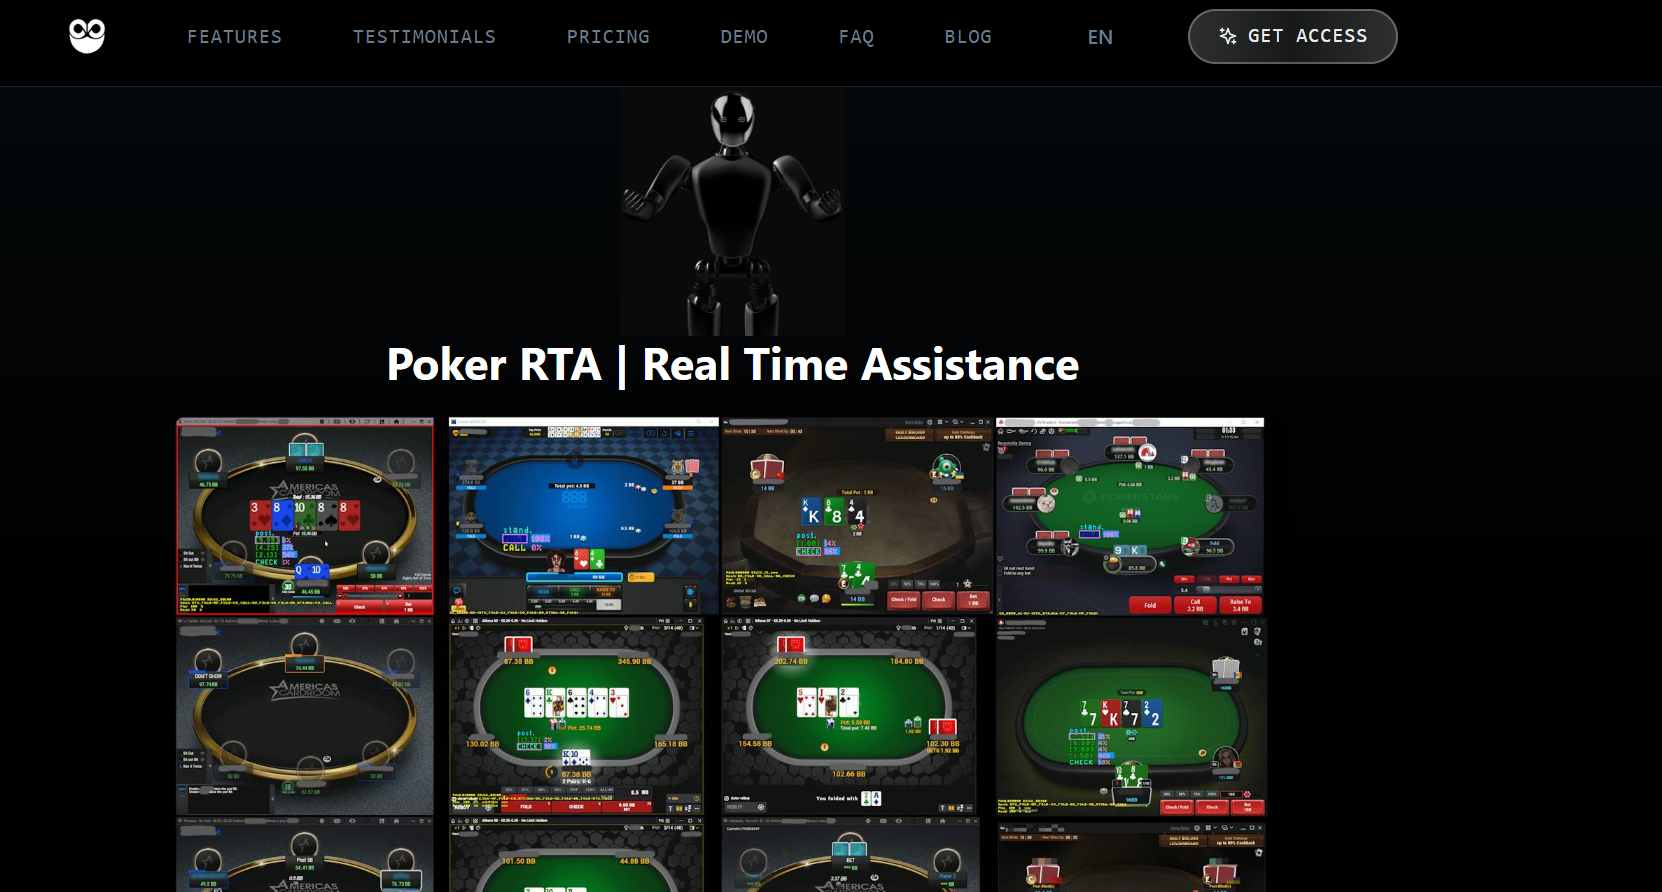Open the thumbnail reading You folded
The image size is (1662, 892).
[849, 716]
